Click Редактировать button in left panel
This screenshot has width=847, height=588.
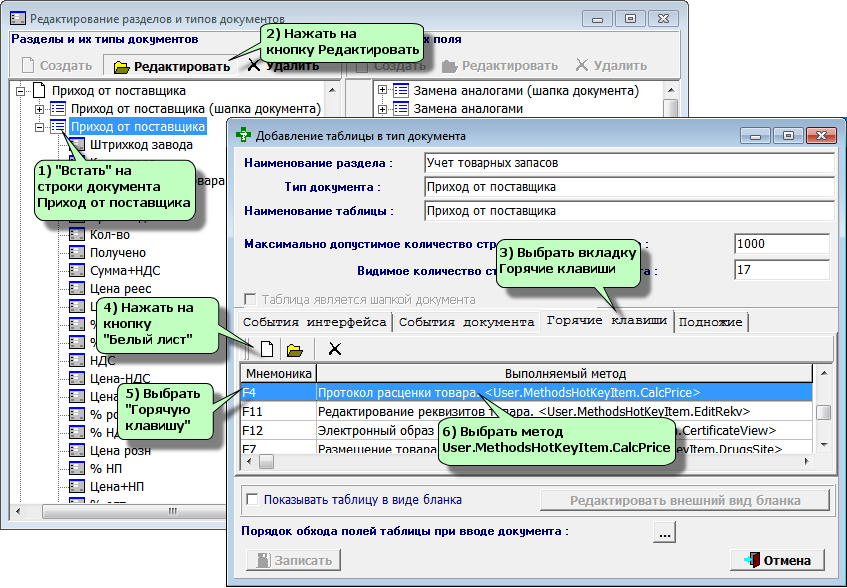point(172,66)
